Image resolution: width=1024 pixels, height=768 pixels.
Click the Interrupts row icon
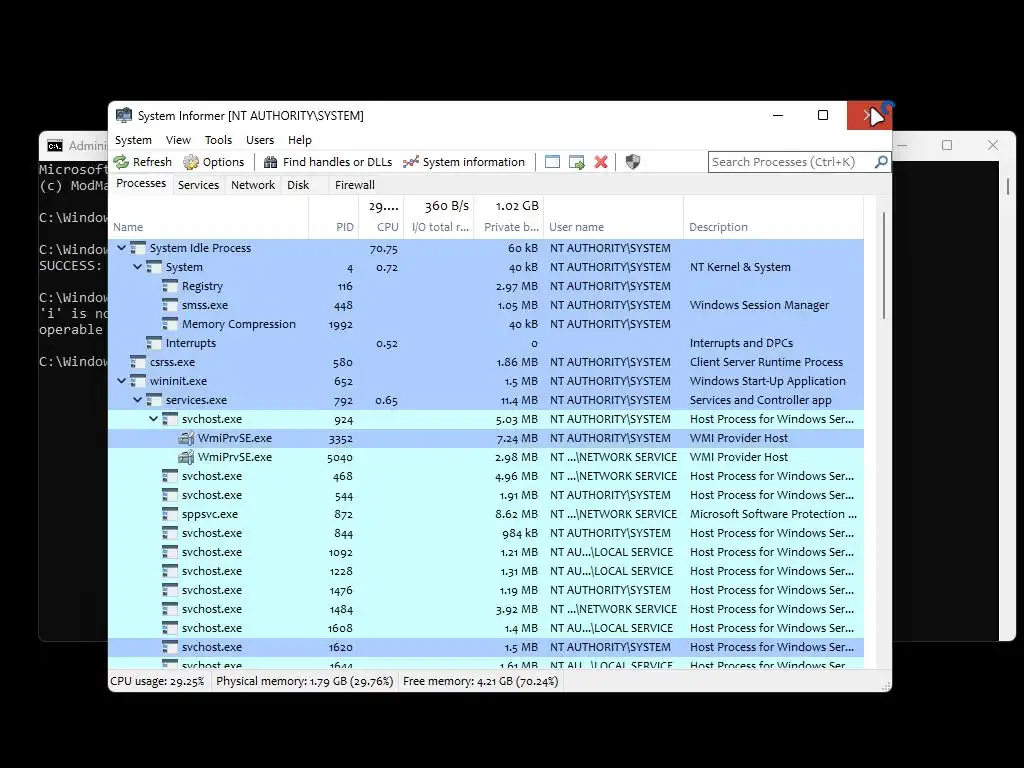[153, 343]
